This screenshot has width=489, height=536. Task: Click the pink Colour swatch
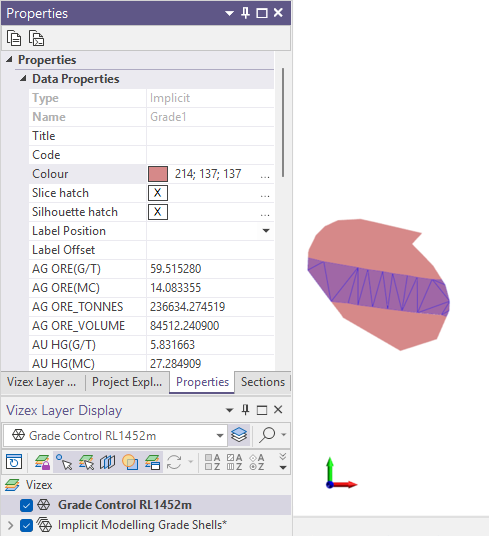pos(158,174)
